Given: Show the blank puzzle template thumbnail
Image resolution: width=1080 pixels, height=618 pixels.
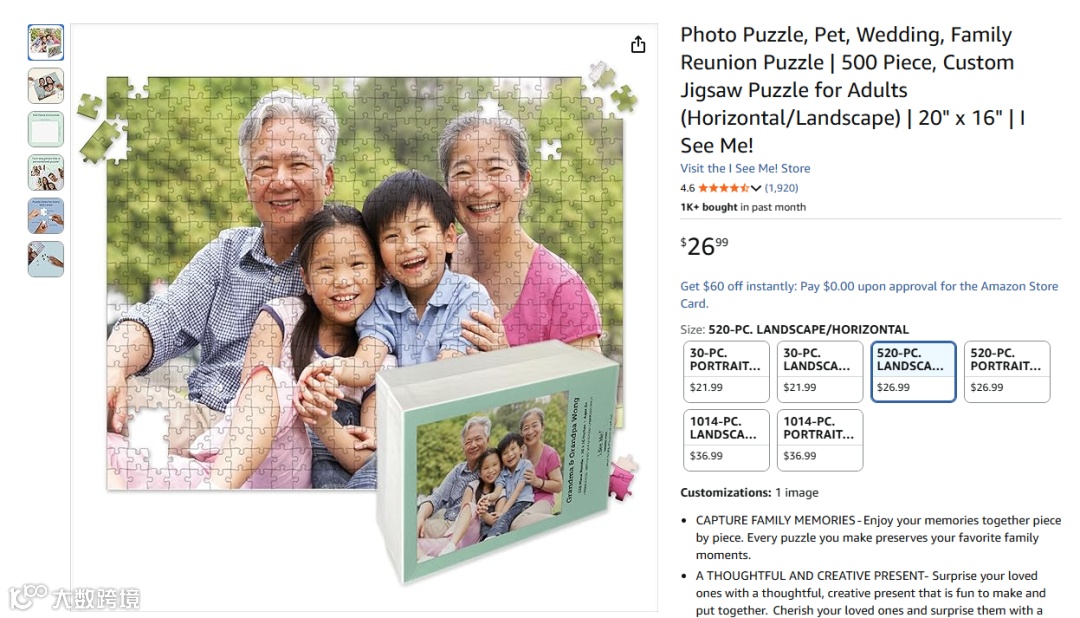Looking at the screenshot, I should [x=46, y=129].
